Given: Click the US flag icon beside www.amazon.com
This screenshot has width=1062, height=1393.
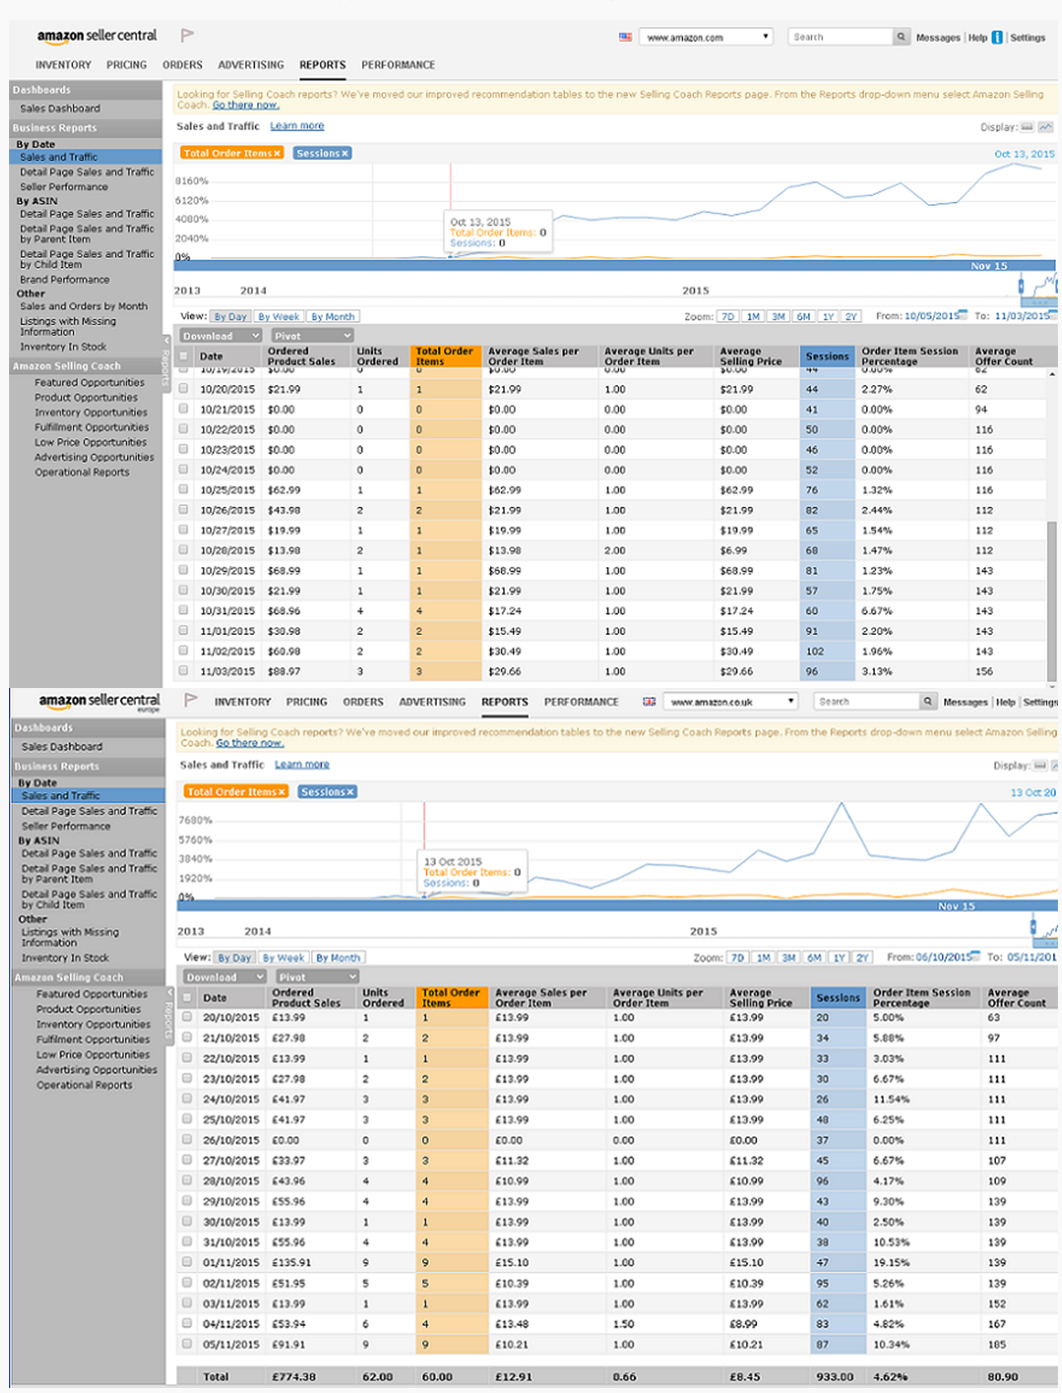Looking at the screenshot, I should click(625, 37).
